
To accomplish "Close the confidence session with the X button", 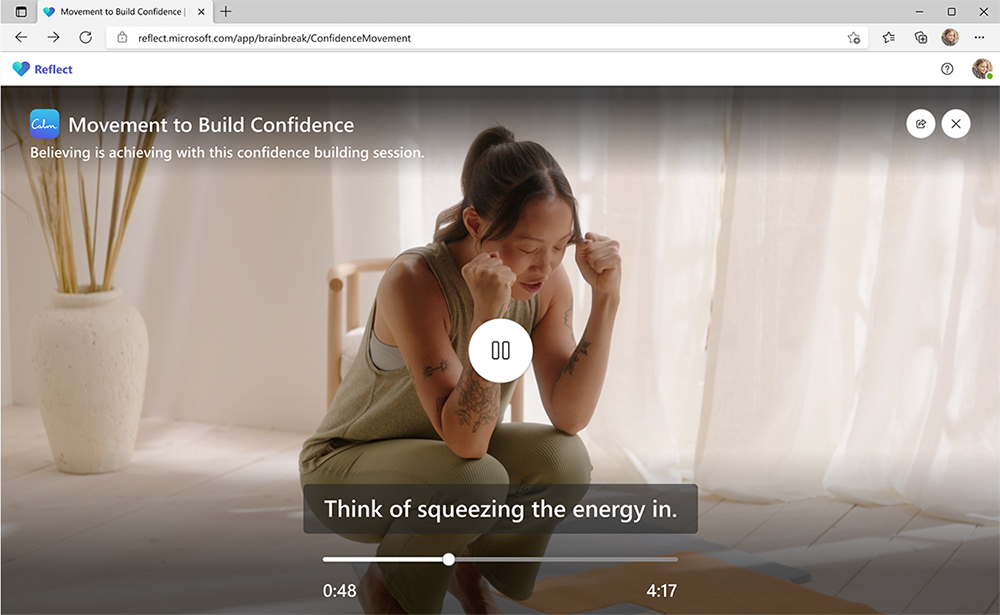I will pyautogui.click(x=956, y=123).
